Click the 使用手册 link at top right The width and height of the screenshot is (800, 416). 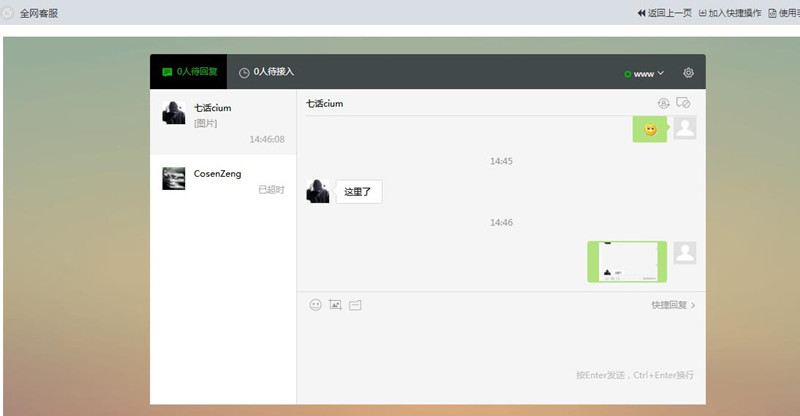click(x=785, y=13)
